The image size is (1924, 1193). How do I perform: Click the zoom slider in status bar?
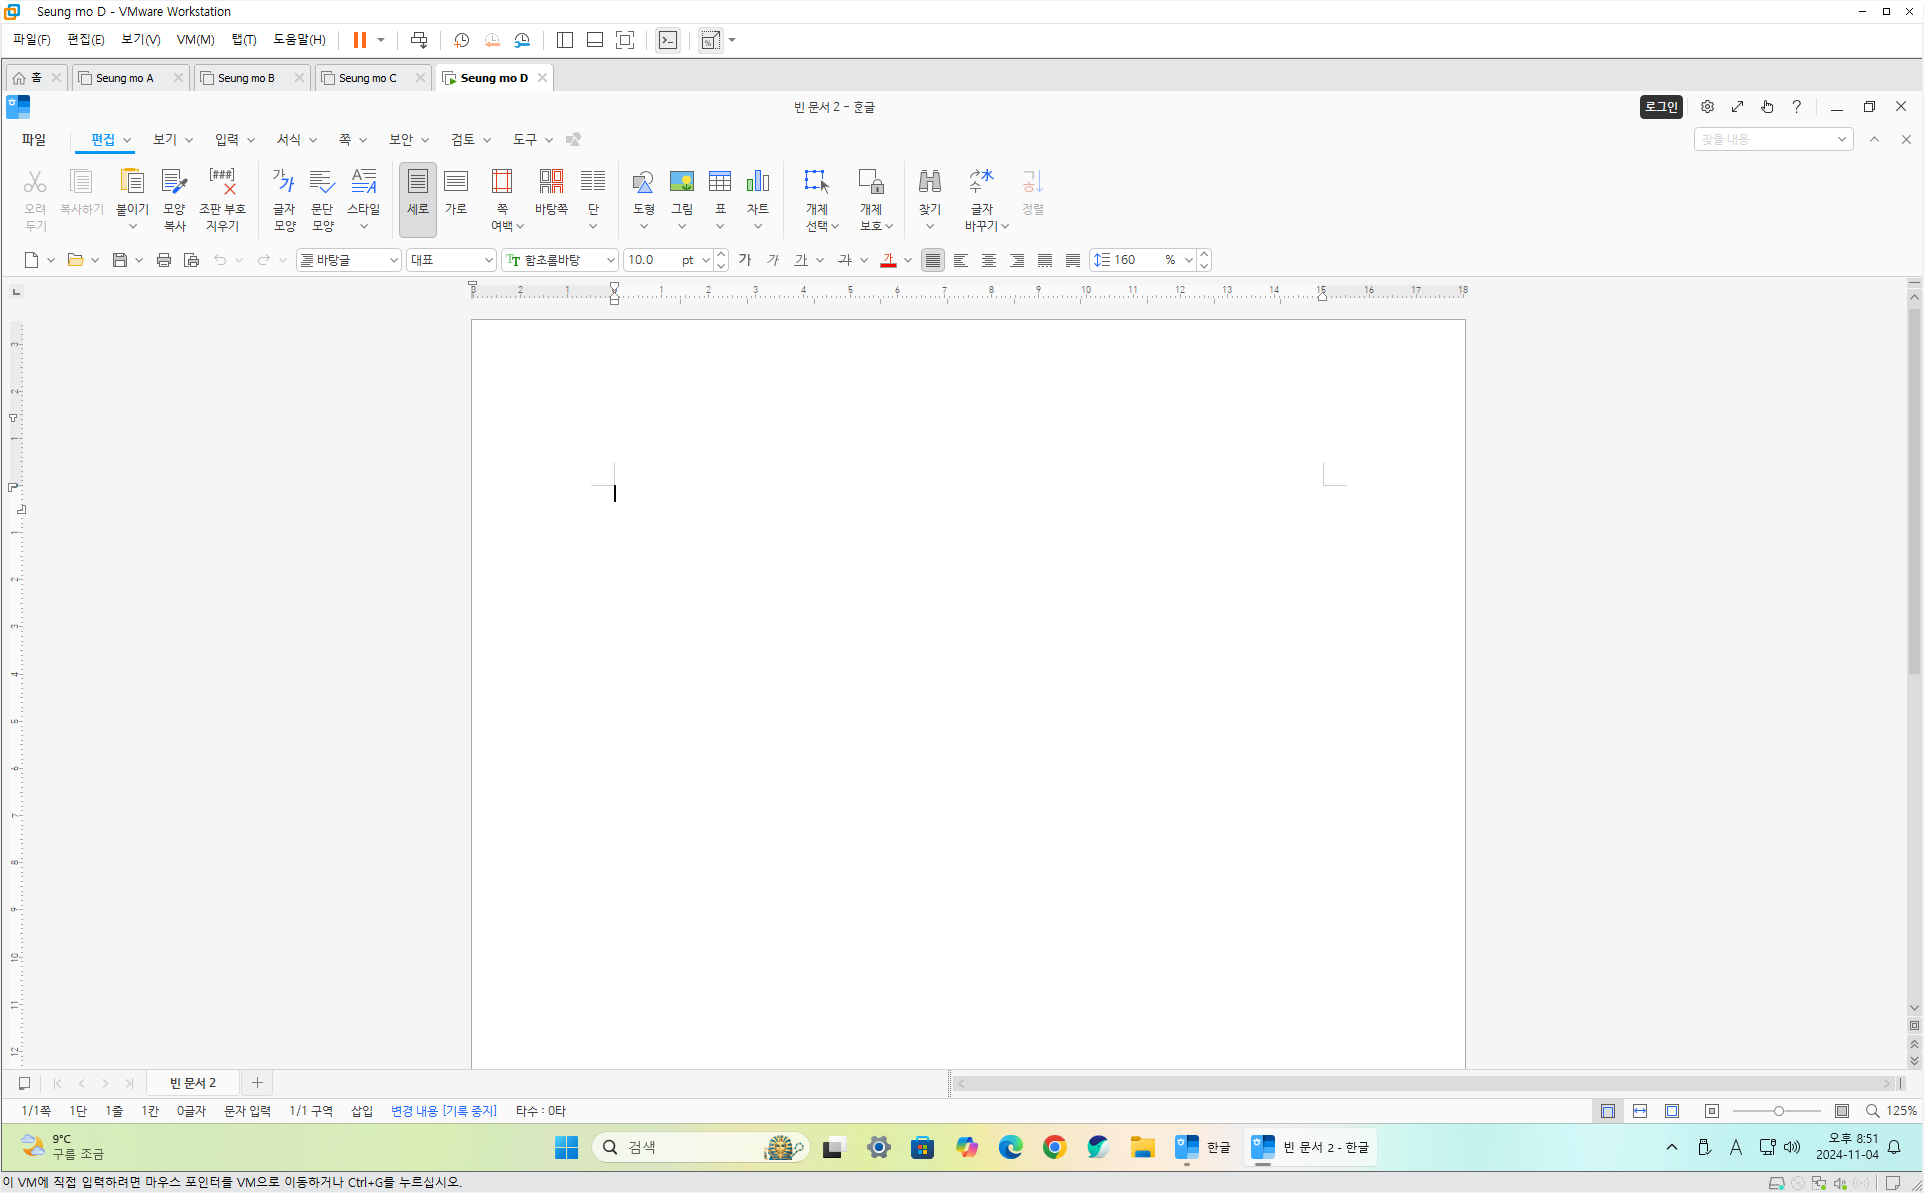(x=1778, y=1111)
